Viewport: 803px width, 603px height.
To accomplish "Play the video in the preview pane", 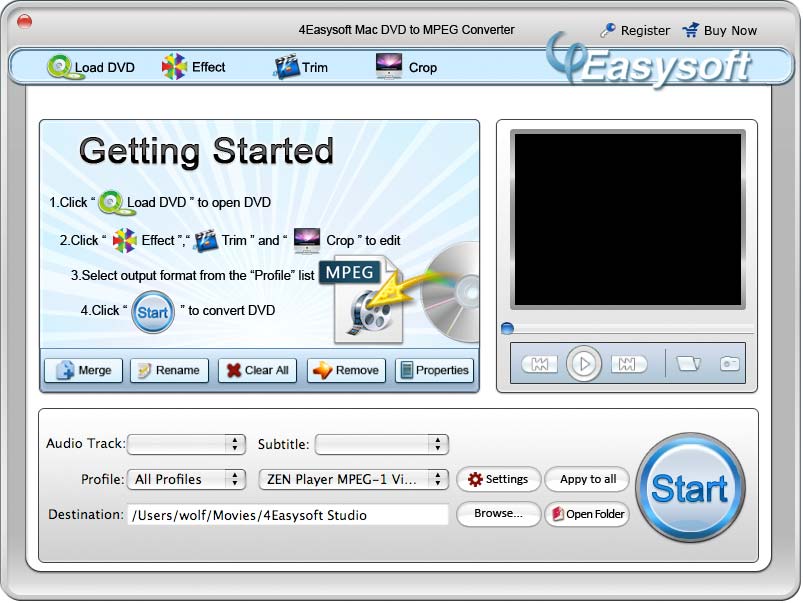I will coord(583,363).
